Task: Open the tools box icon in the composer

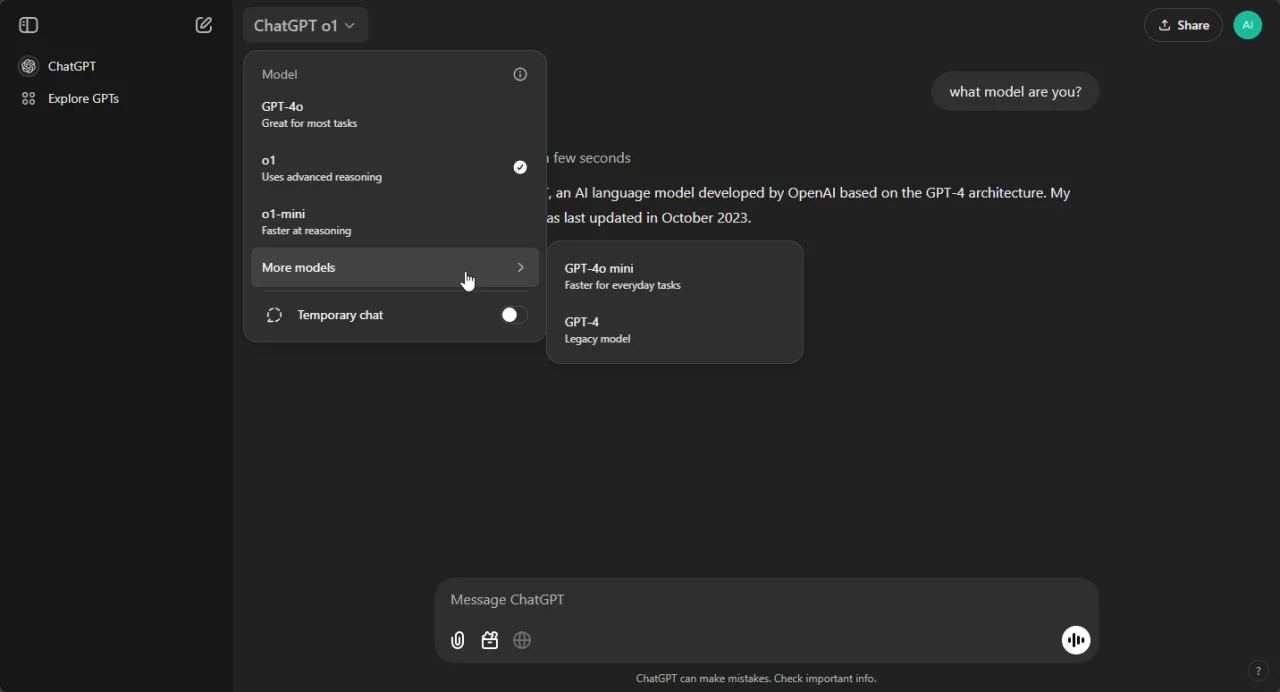Action: pos(490,640)
